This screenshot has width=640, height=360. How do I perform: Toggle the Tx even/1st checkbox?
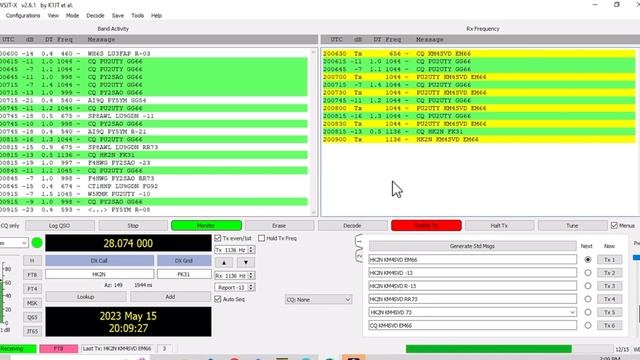(218, 238)
